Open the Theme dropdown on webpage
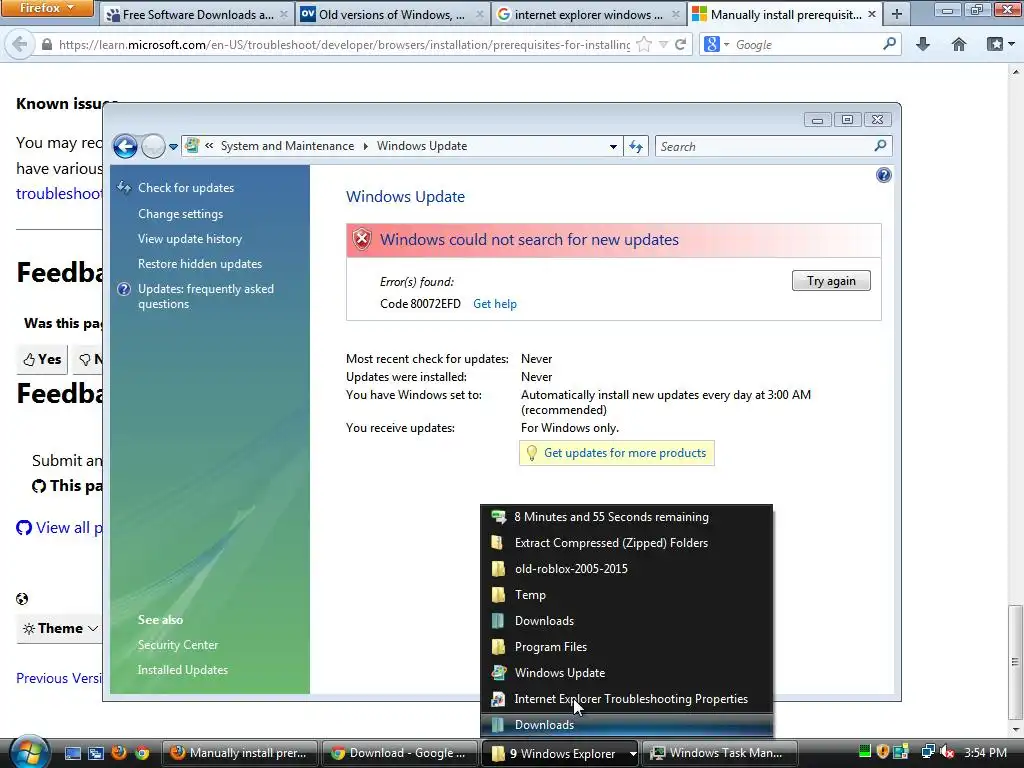 [x=60, y=628]
